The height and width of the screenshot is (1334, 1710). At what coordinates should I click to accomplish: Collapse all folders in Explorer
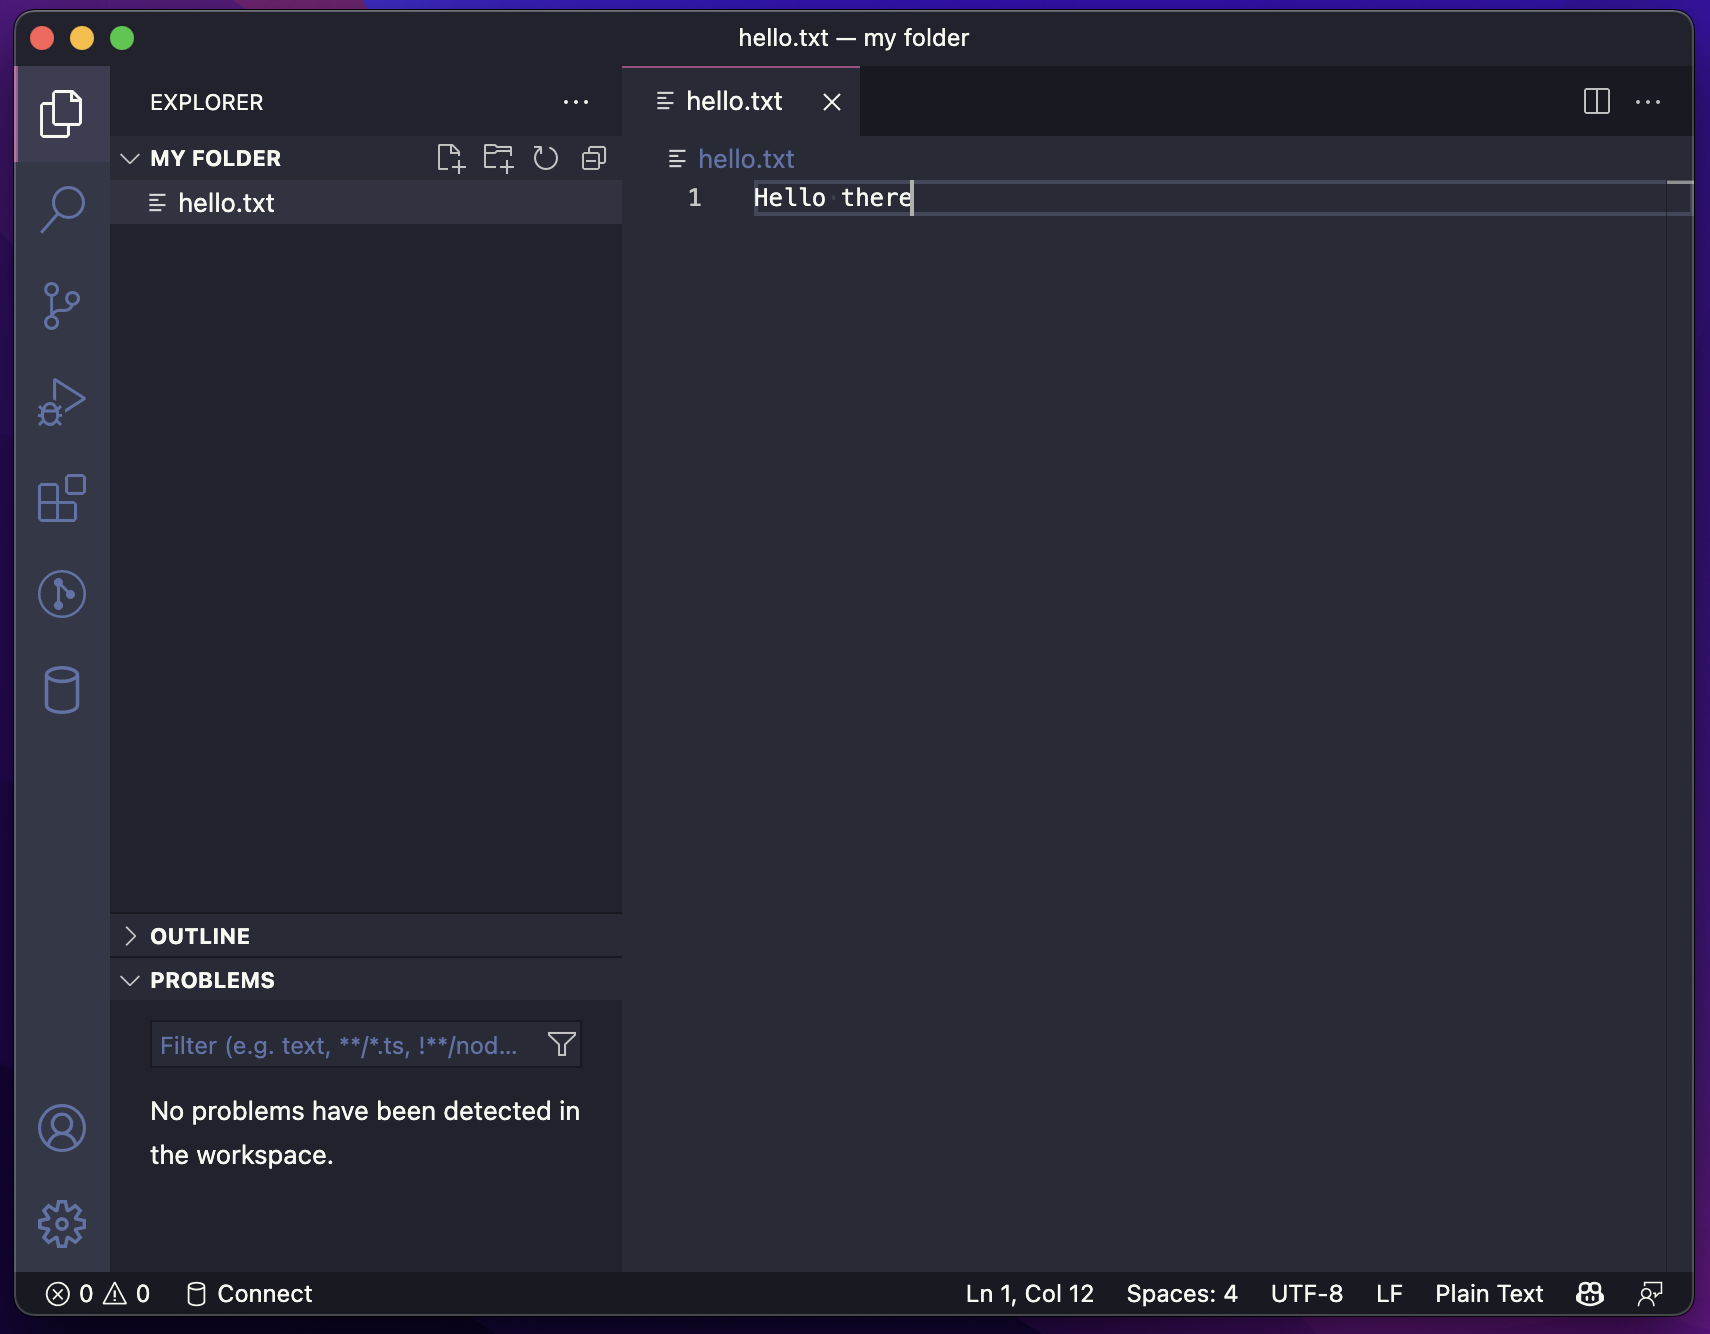click(594, 158)
